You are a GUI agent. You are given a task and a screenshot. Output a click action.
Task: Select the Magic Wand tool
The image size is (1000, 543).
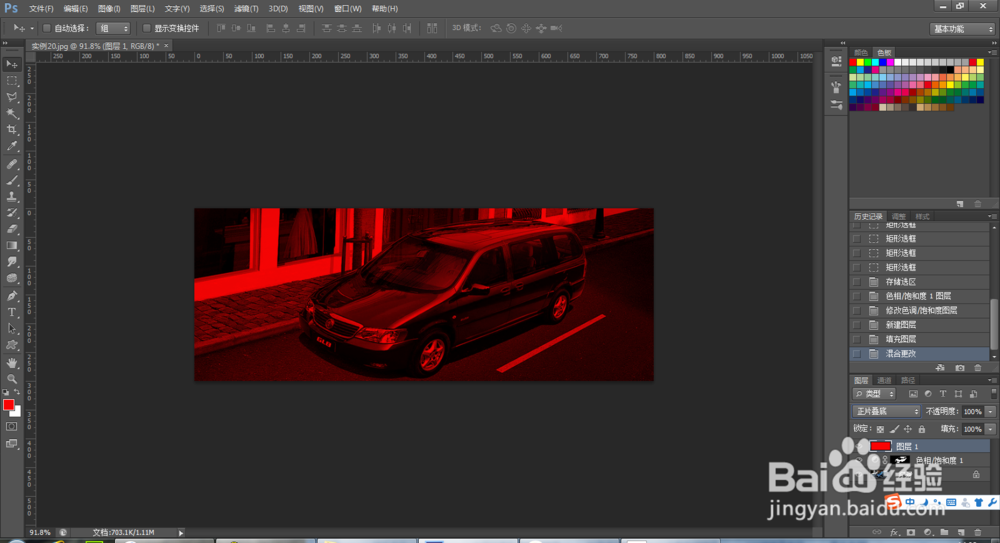[12, 114]
